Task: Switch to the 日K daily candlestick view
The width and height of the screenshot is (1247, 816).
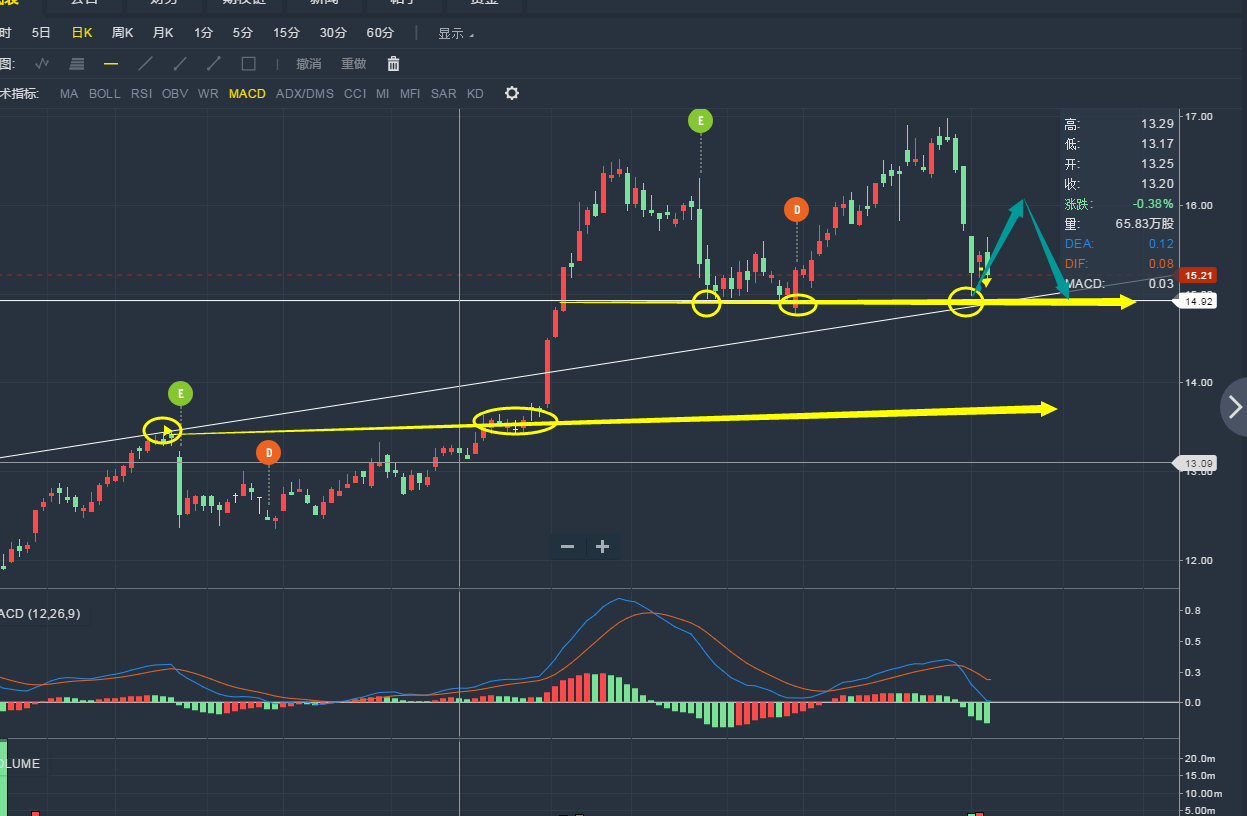Action: pos(82,32)
